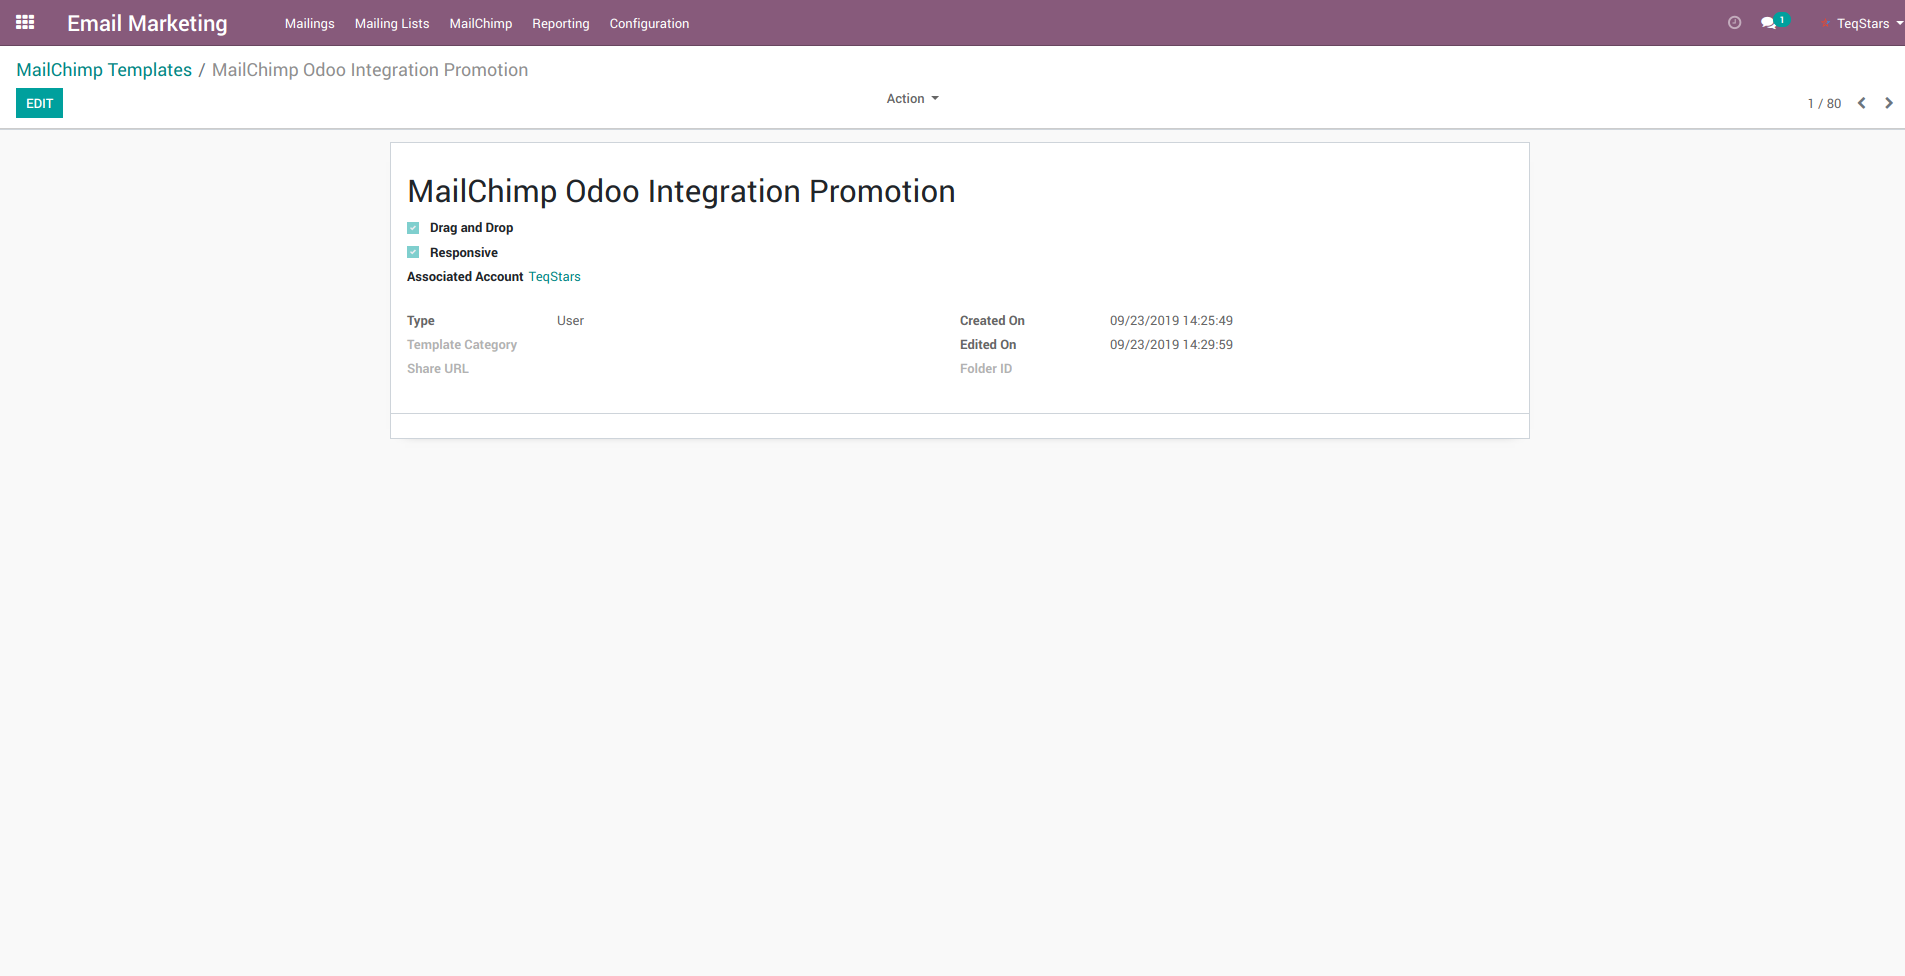Open the activities clock icon
The width and height of the screenshot is (1905, 976).
pos(1734,23)
